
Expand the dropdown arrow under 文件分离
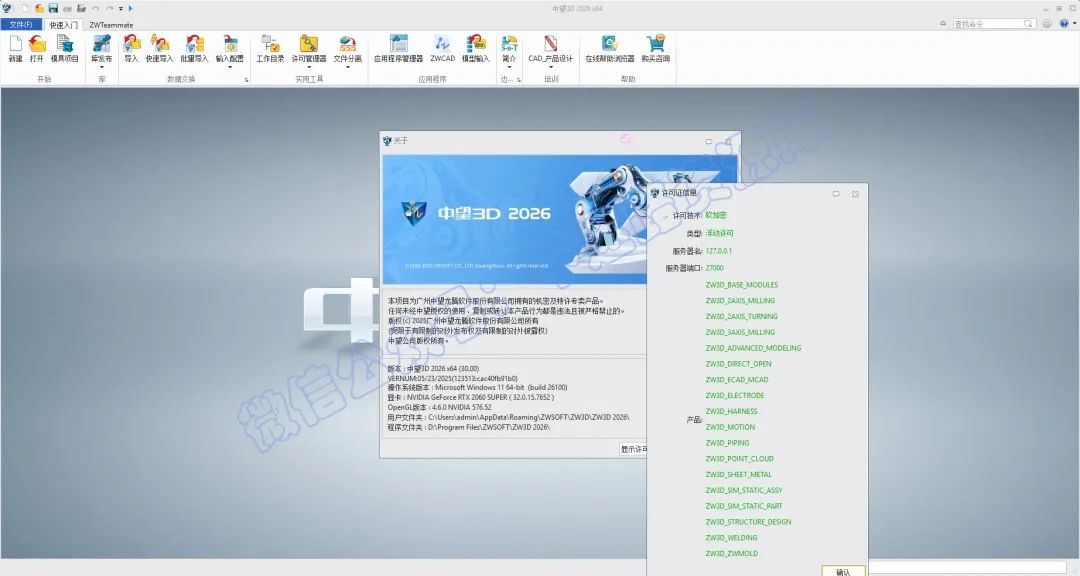(x=347, y=68)
